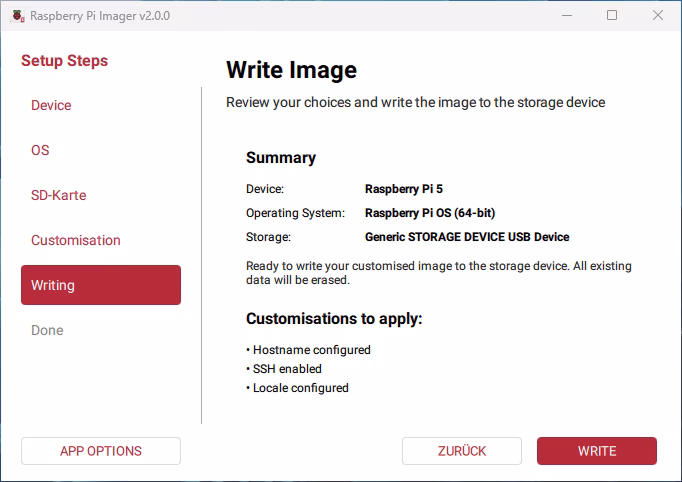This screenshot has width=682, height=482.
Task: Click the Raspberry Pi logo in title bar
Action: click(x=17, y=16)
